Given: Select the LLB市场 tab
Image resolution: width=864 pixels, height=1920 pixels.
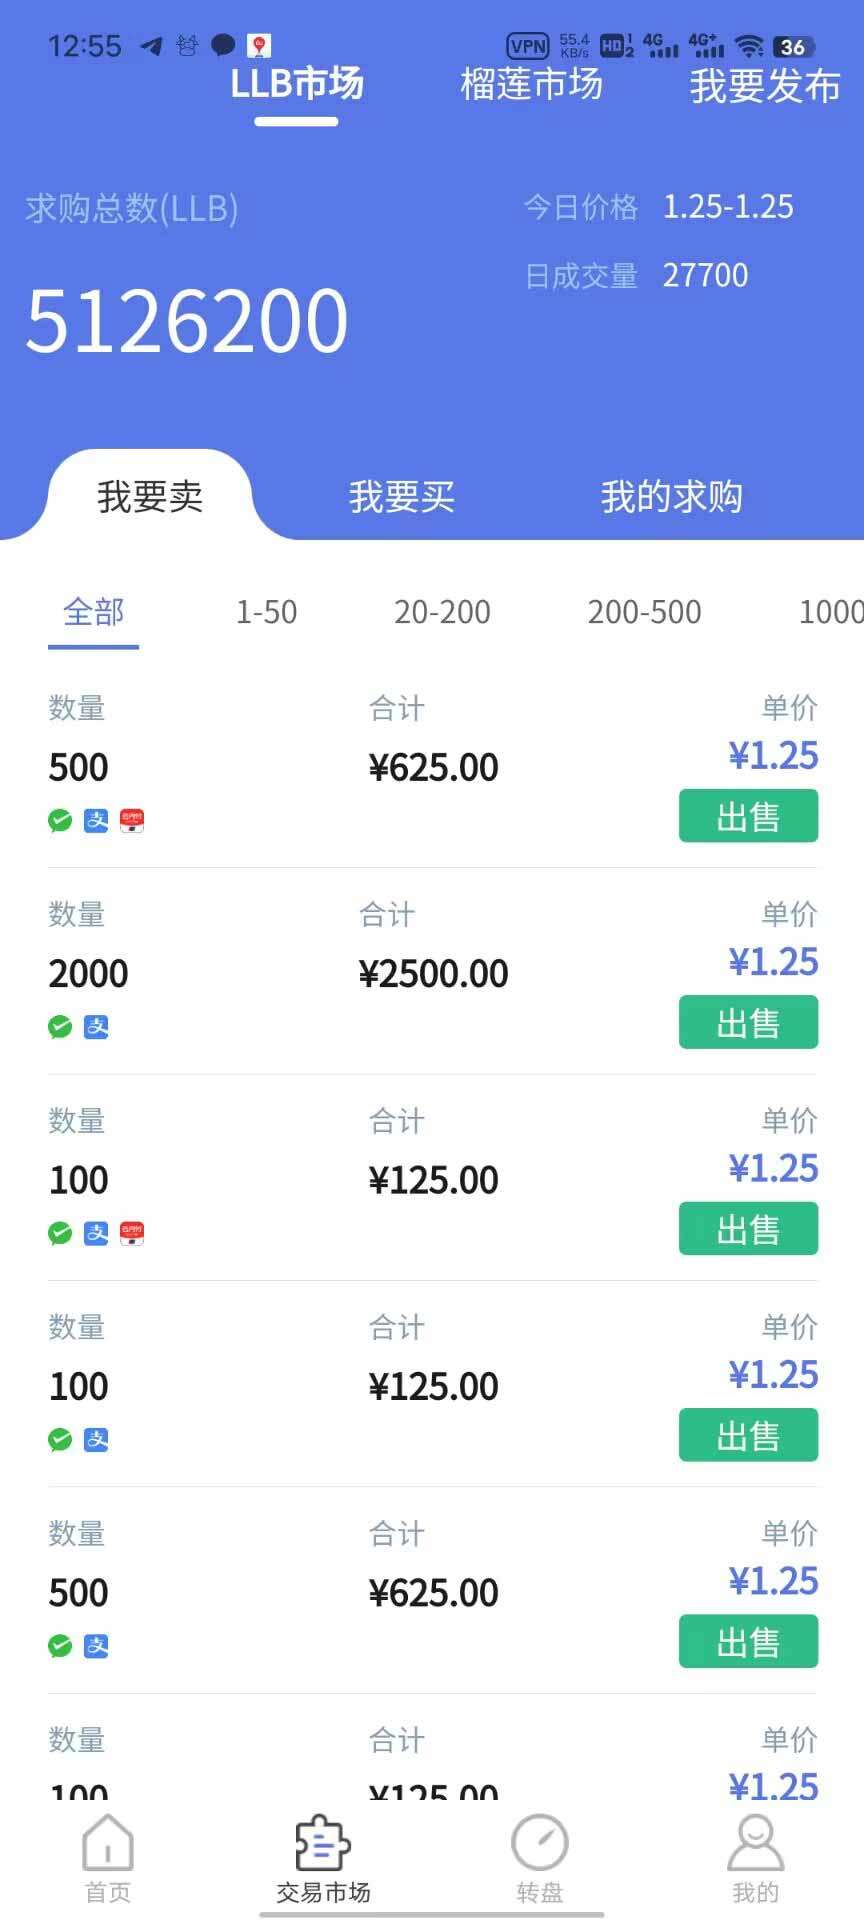Looking at the screenshot, I should (296, 84).
